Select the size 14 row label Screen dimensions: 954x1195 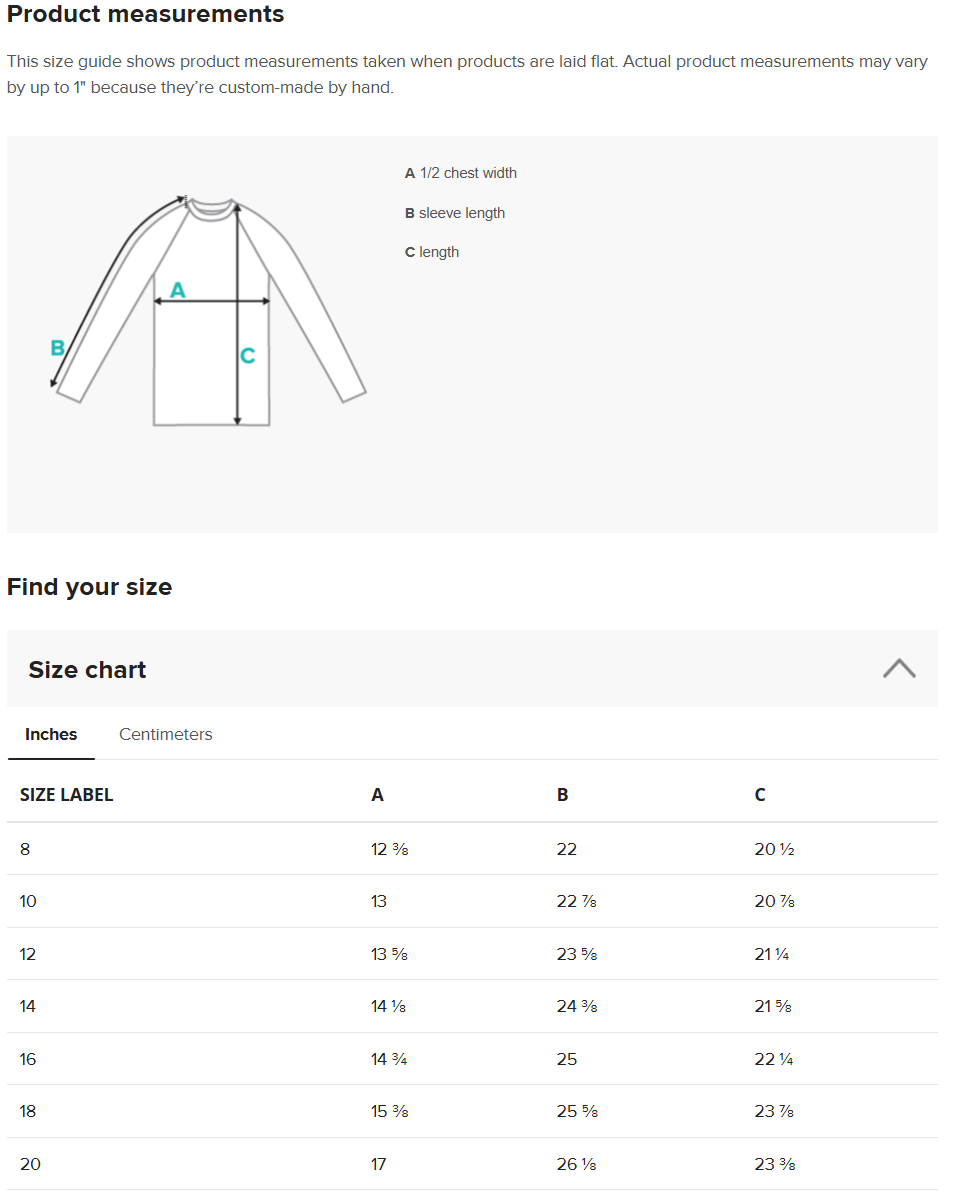28,1006
